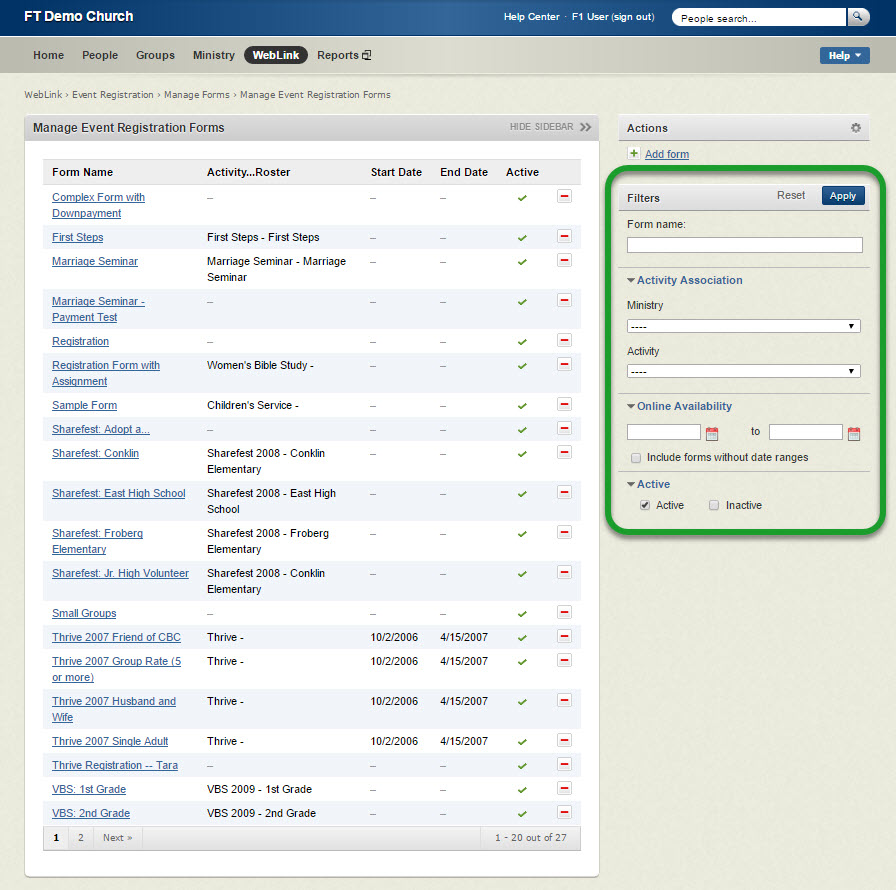The width and height of the screenshot is (896, 890).
Task: Click the red minus icon for Sample Form
Action: point(564,404)
